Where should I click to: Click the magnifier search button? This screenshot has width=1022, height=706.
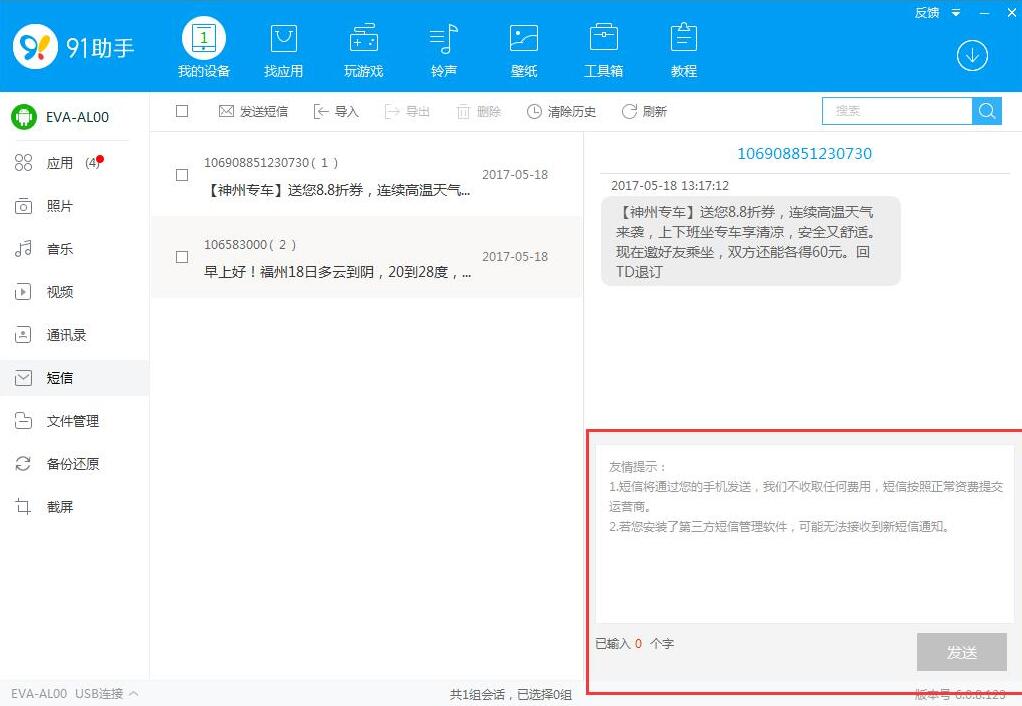[987, 111]
